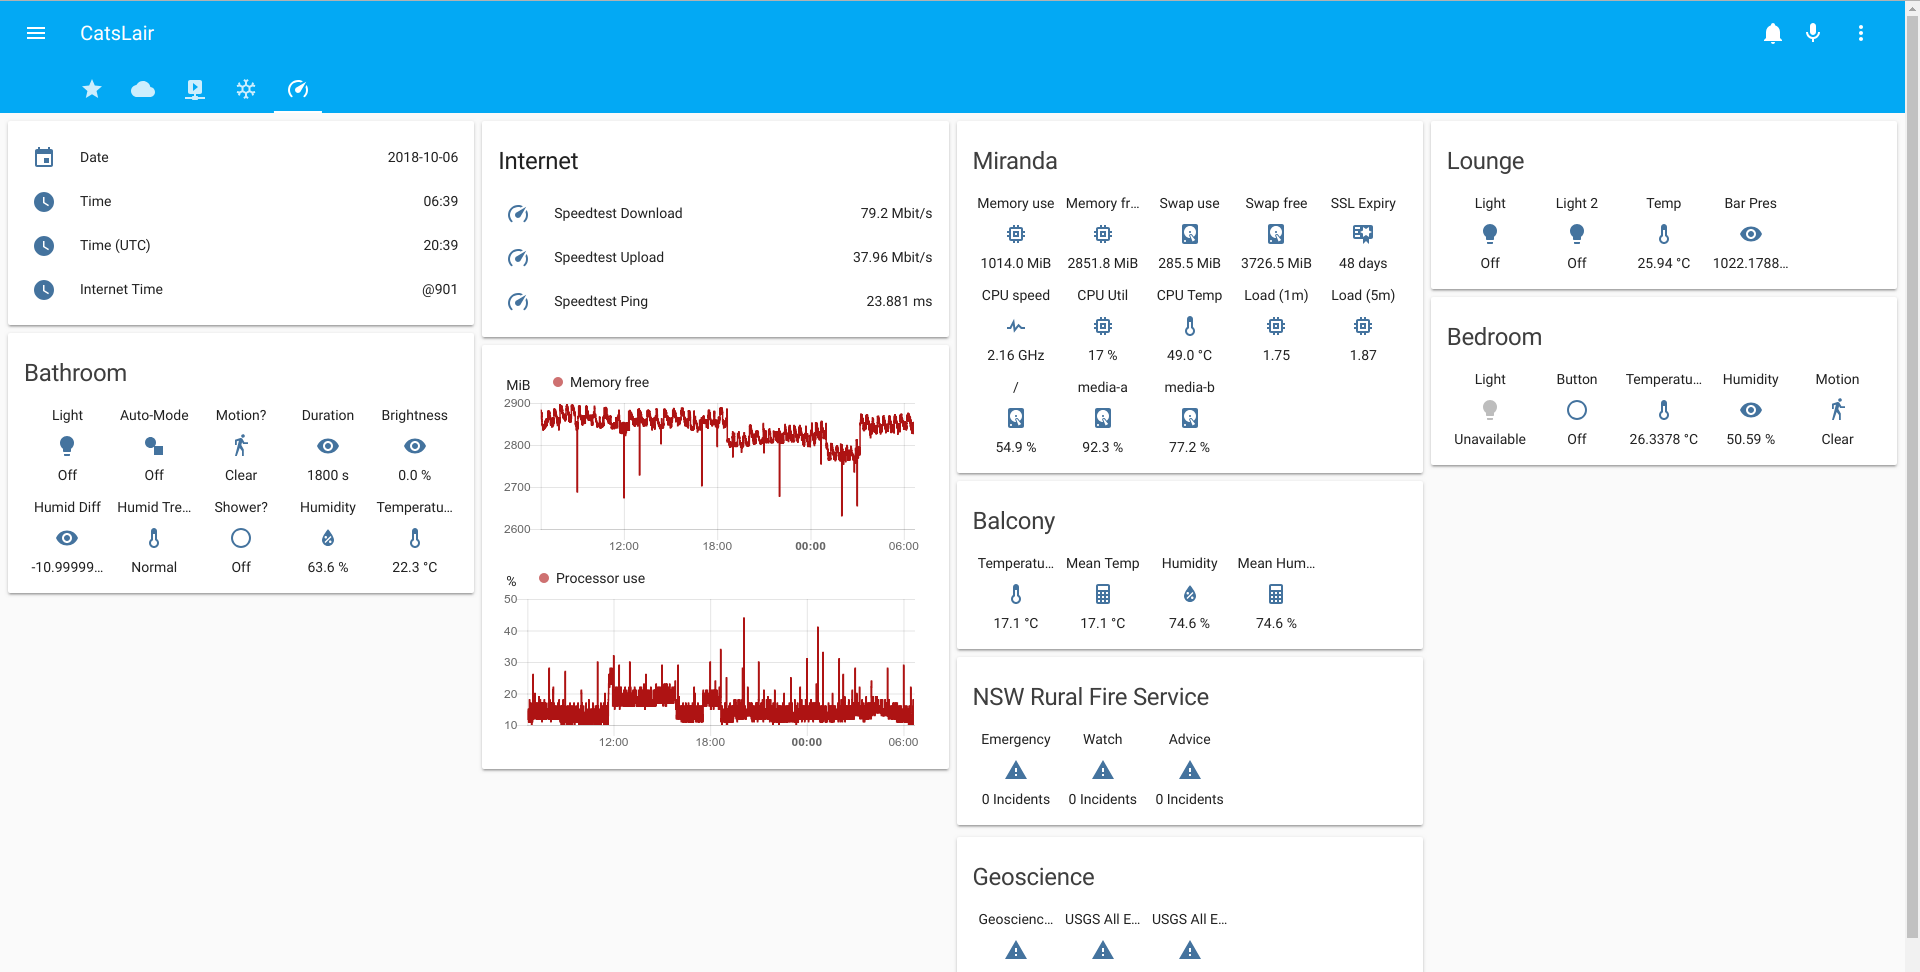This screenshot has width=1920, height=972.
Task: Toggle Memory free graph legend
Action: coord(600,382)
